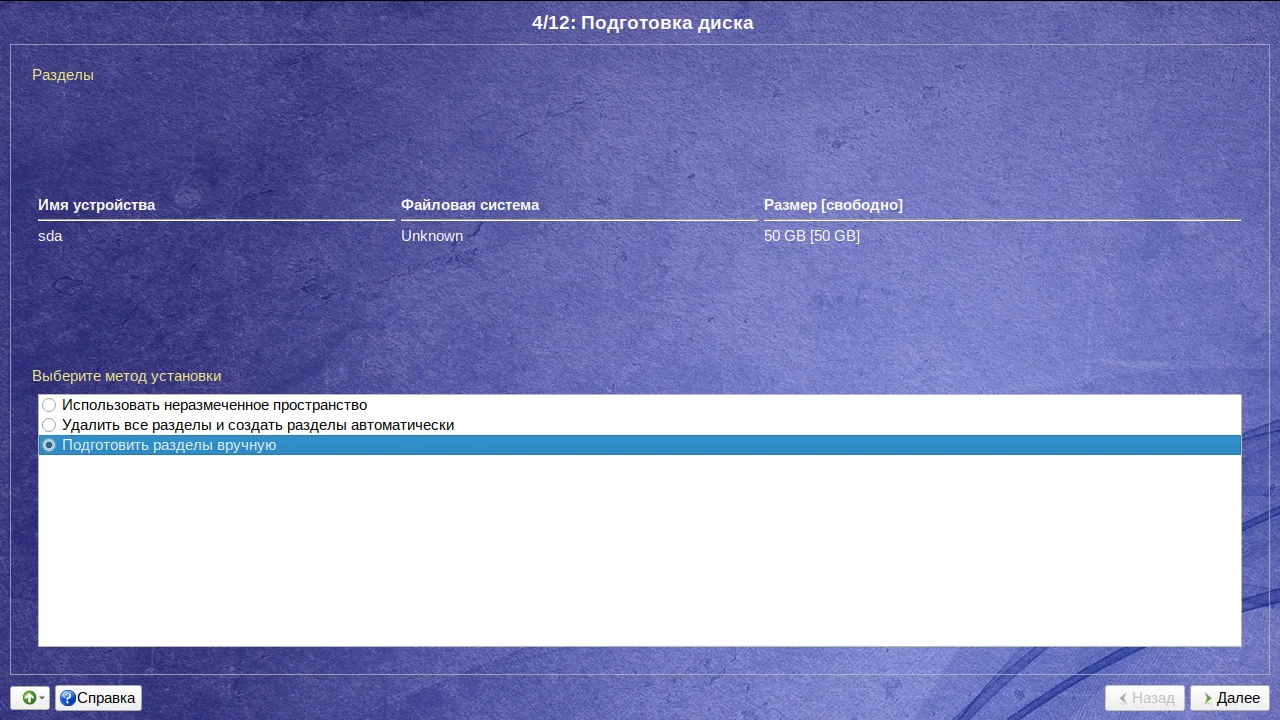
Task: Select the sda device row
Action: [x=639, y=236]
